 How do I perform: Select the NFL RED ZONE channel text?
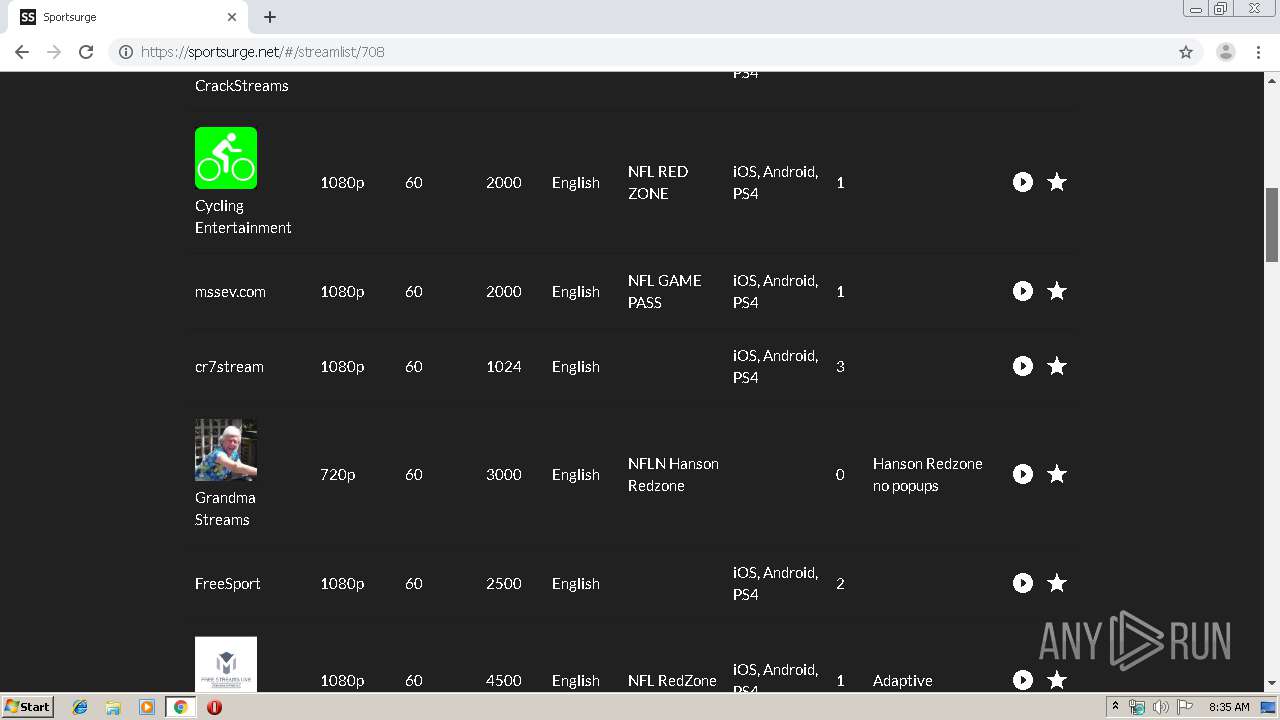658,183
